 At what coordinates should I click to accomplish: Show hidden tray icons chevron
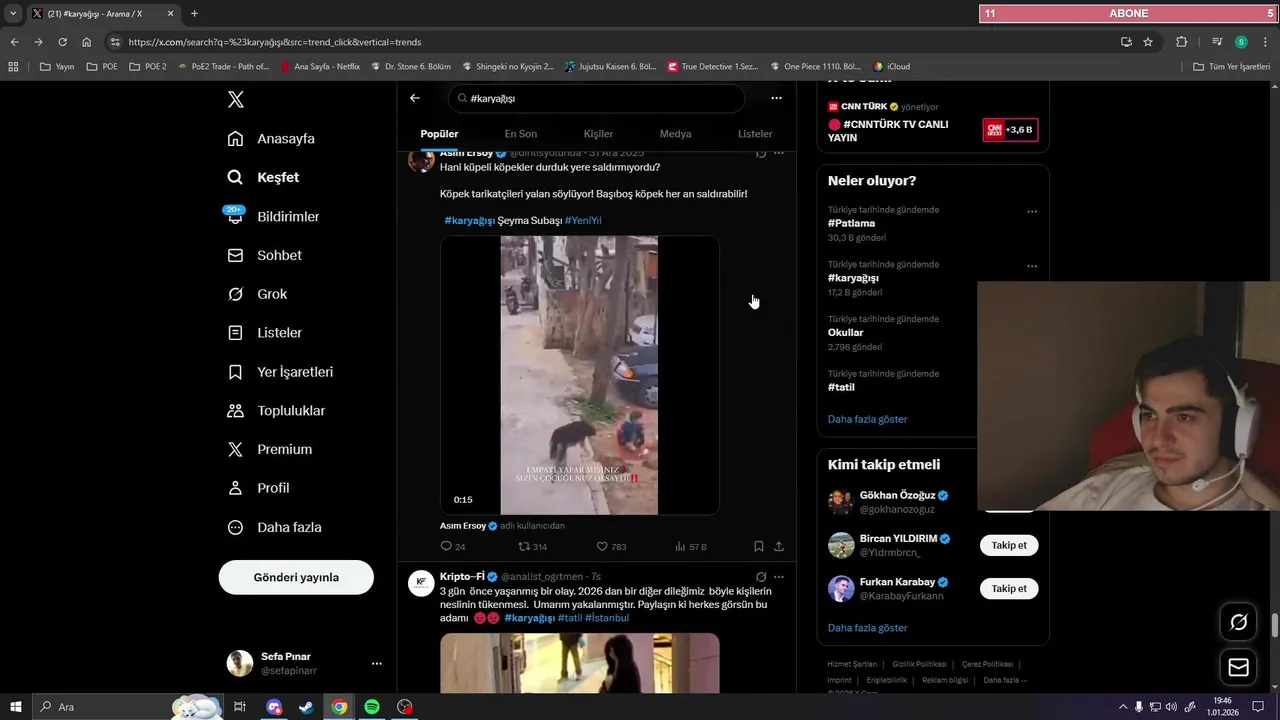click(1122, 707)
